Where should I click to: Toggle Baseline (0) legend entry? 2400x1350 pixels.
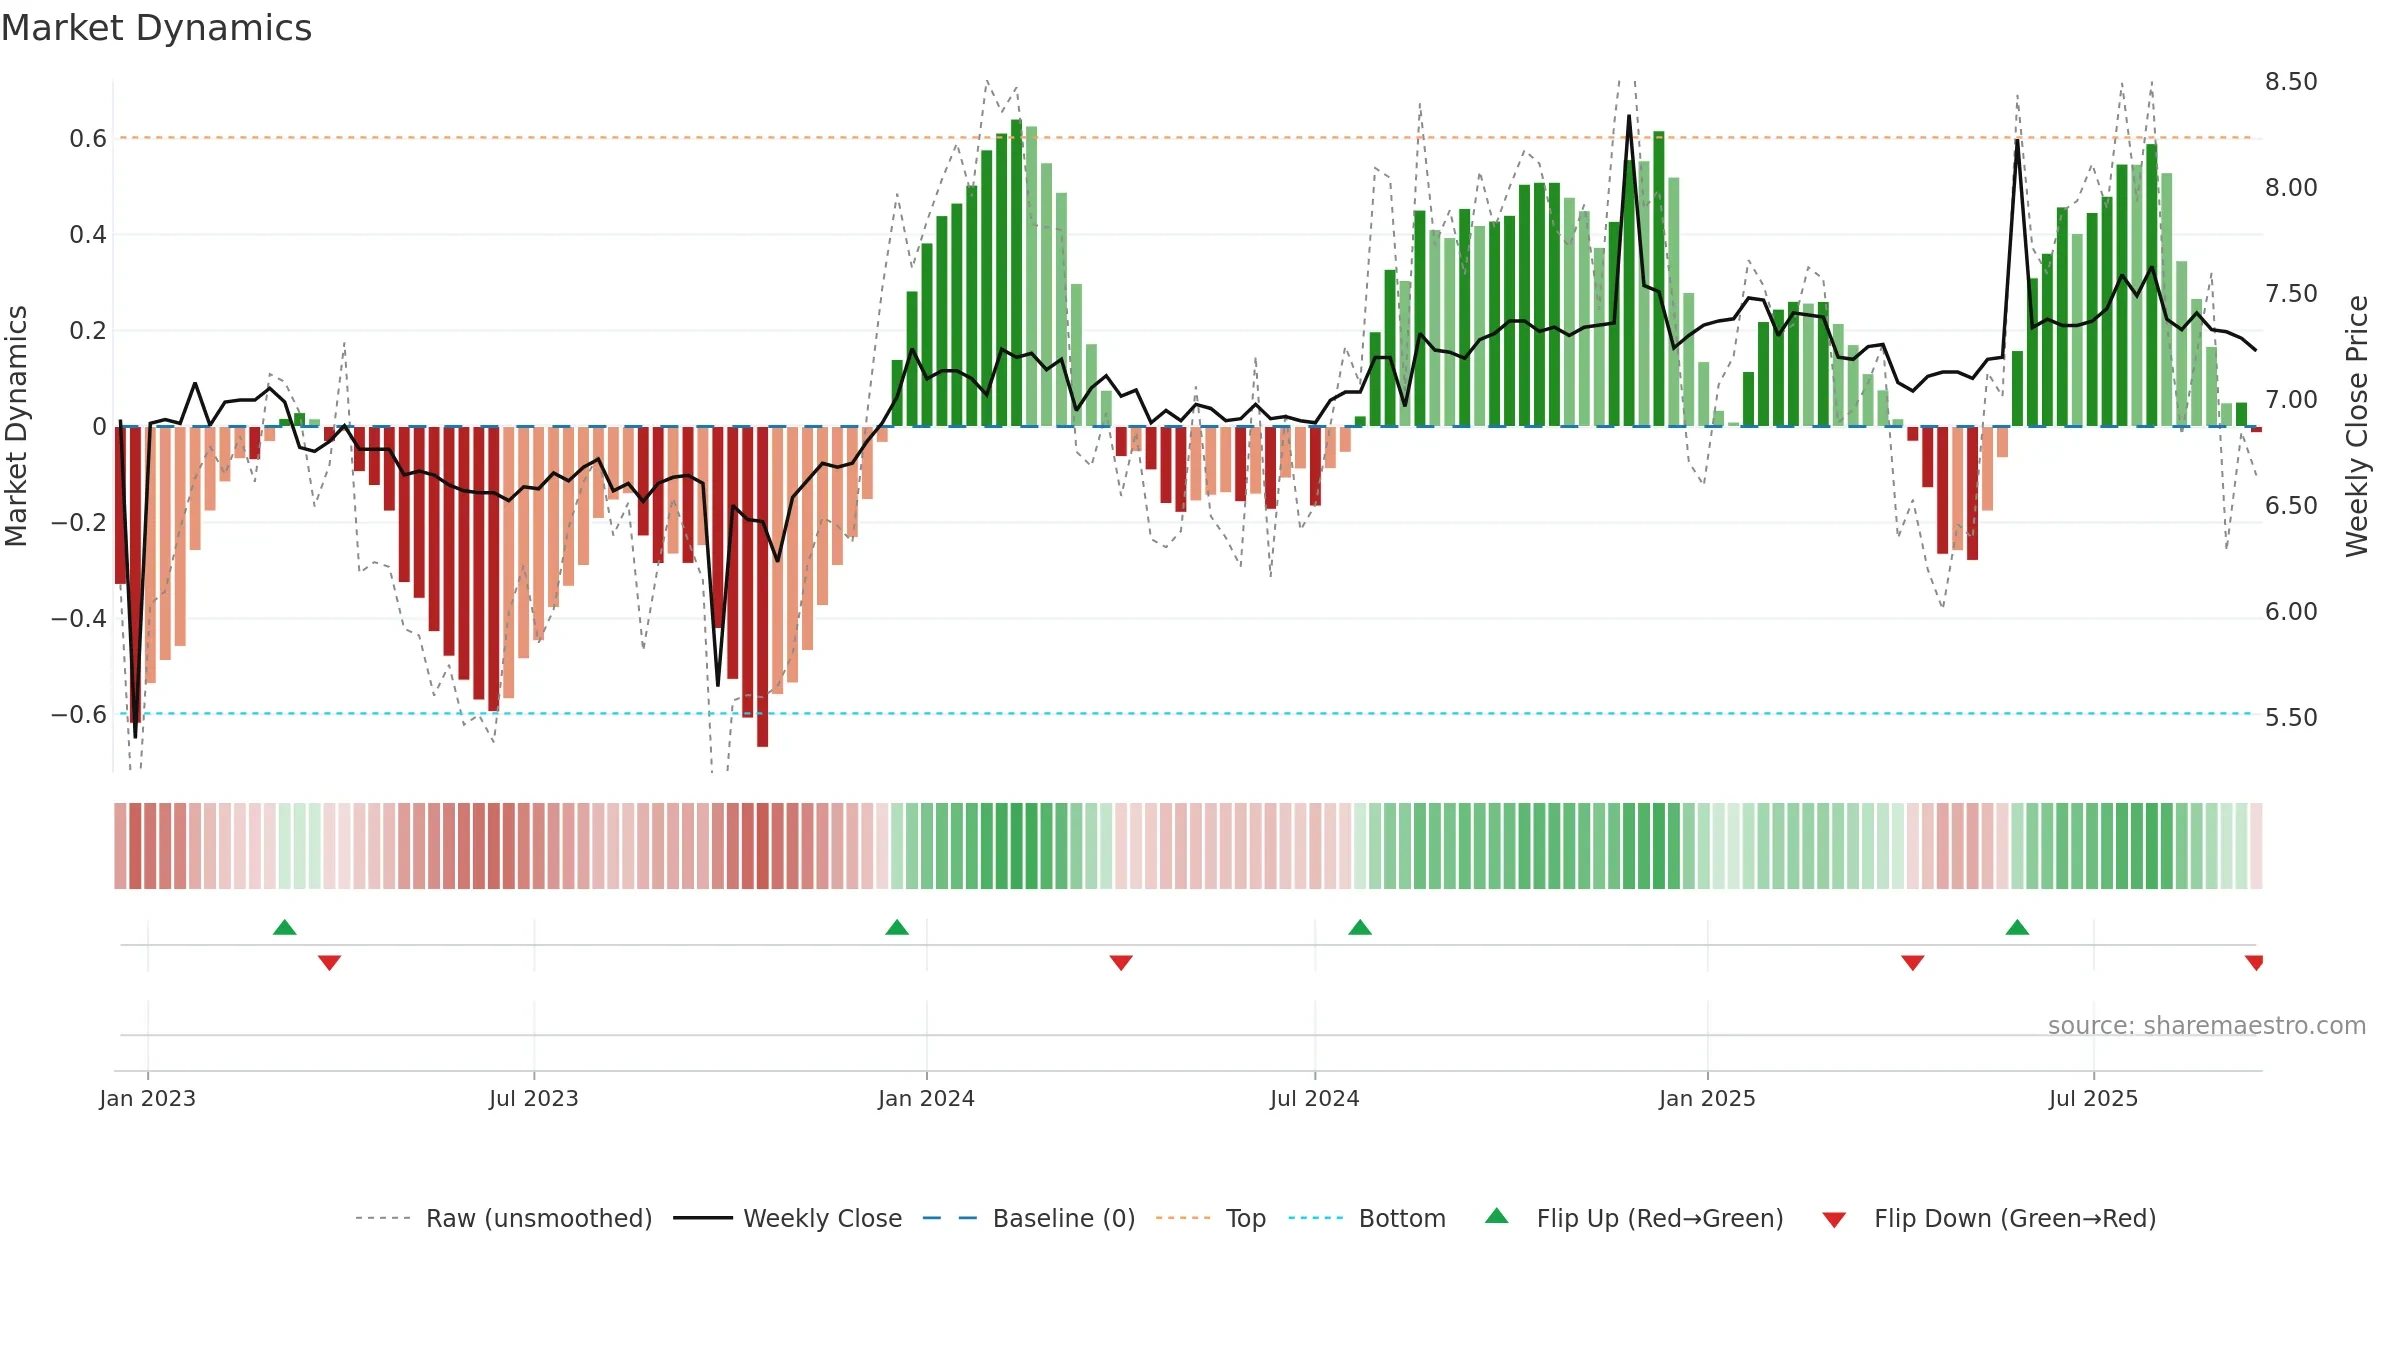pos(1029,1218)
